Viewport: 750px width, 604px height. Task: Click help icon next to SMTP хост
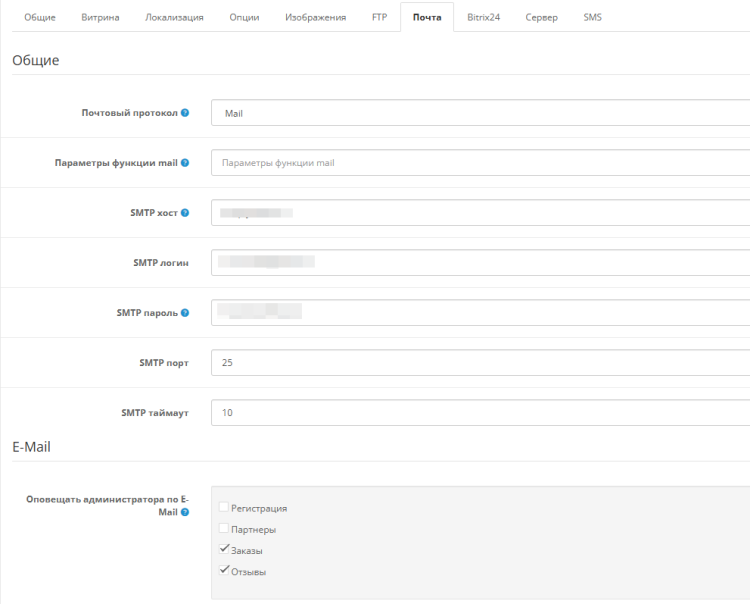coord(185,212)
